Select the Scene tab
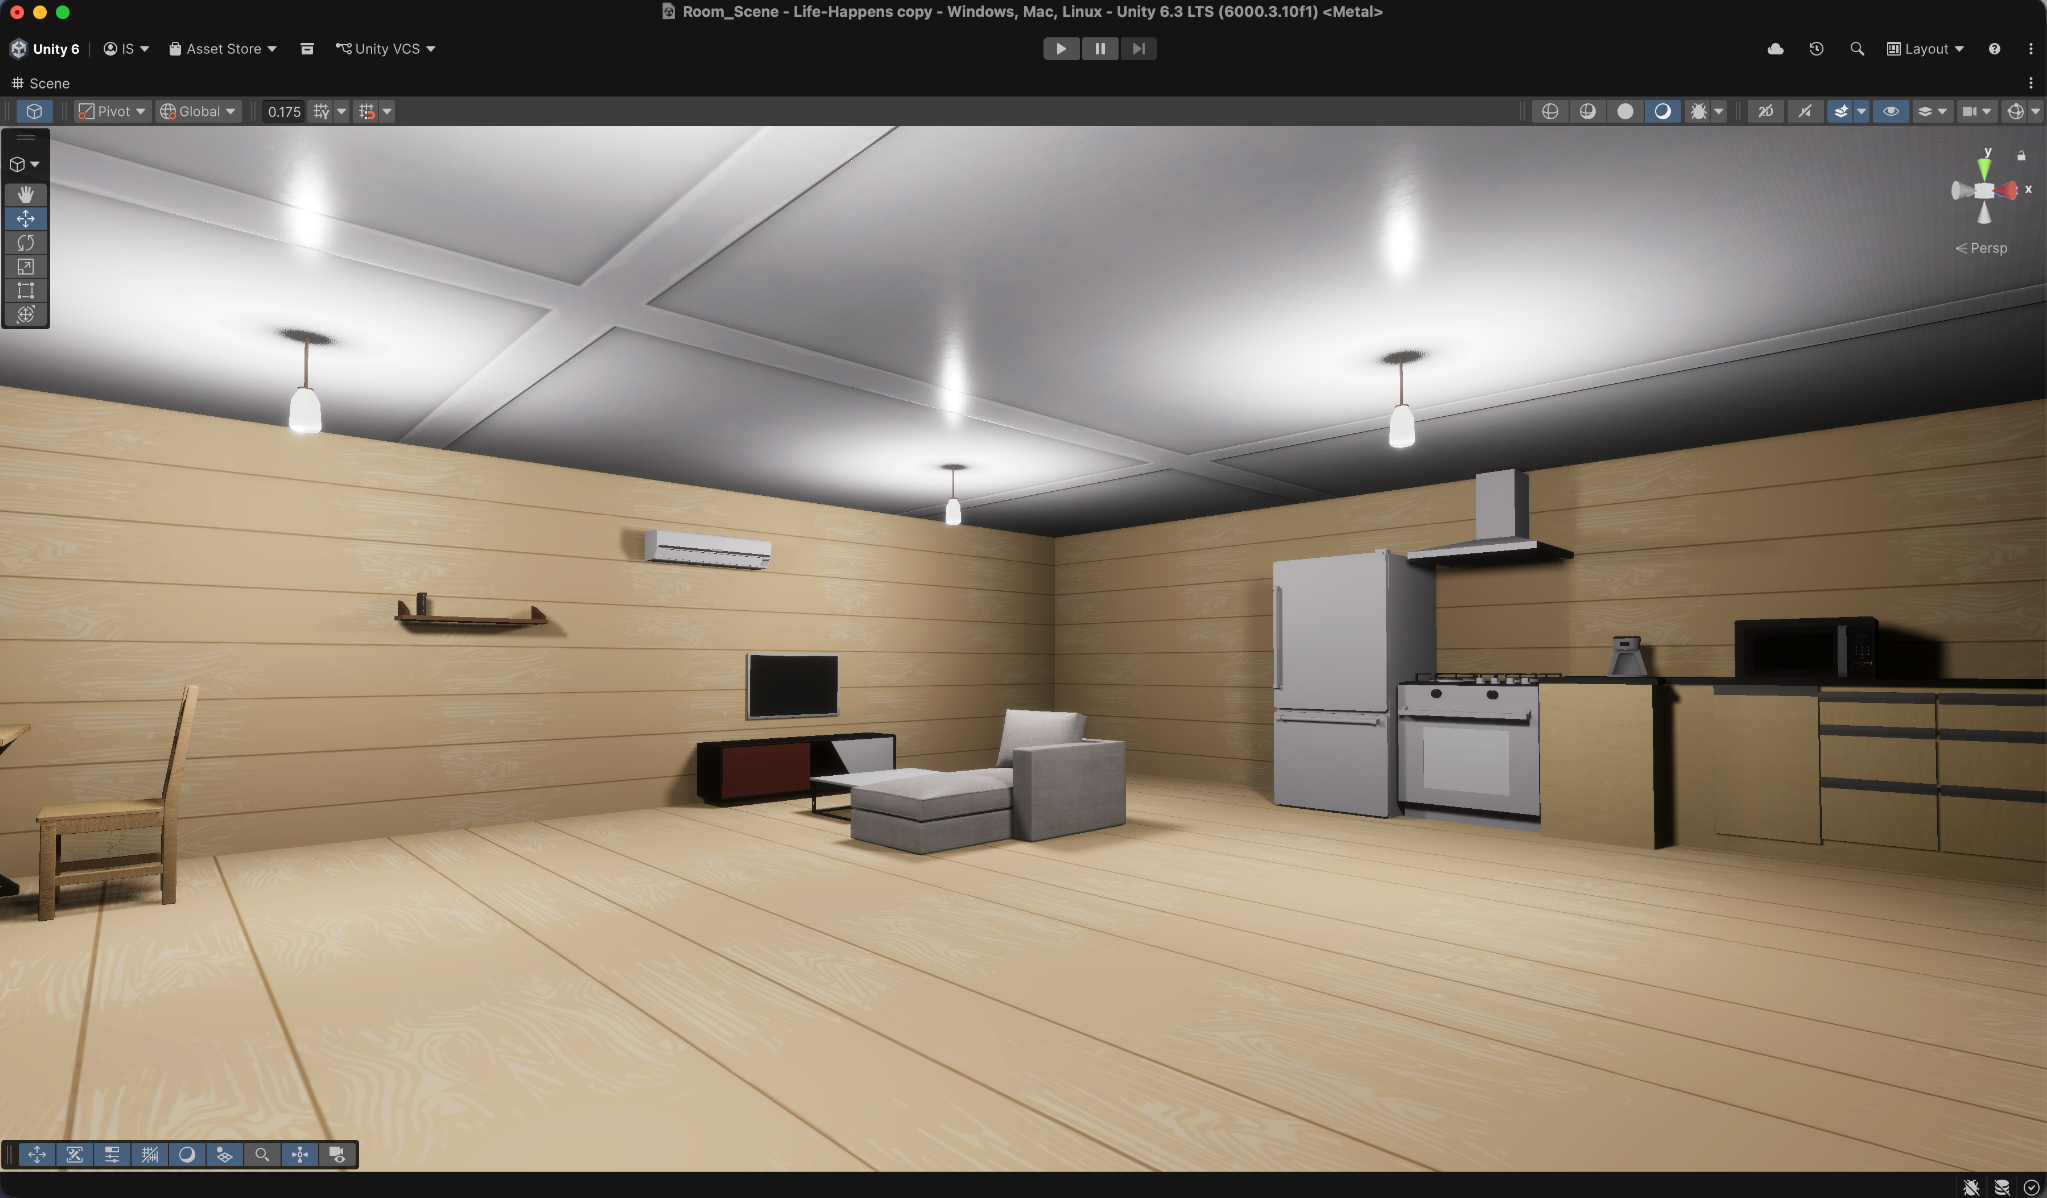 tap(40, 83)
